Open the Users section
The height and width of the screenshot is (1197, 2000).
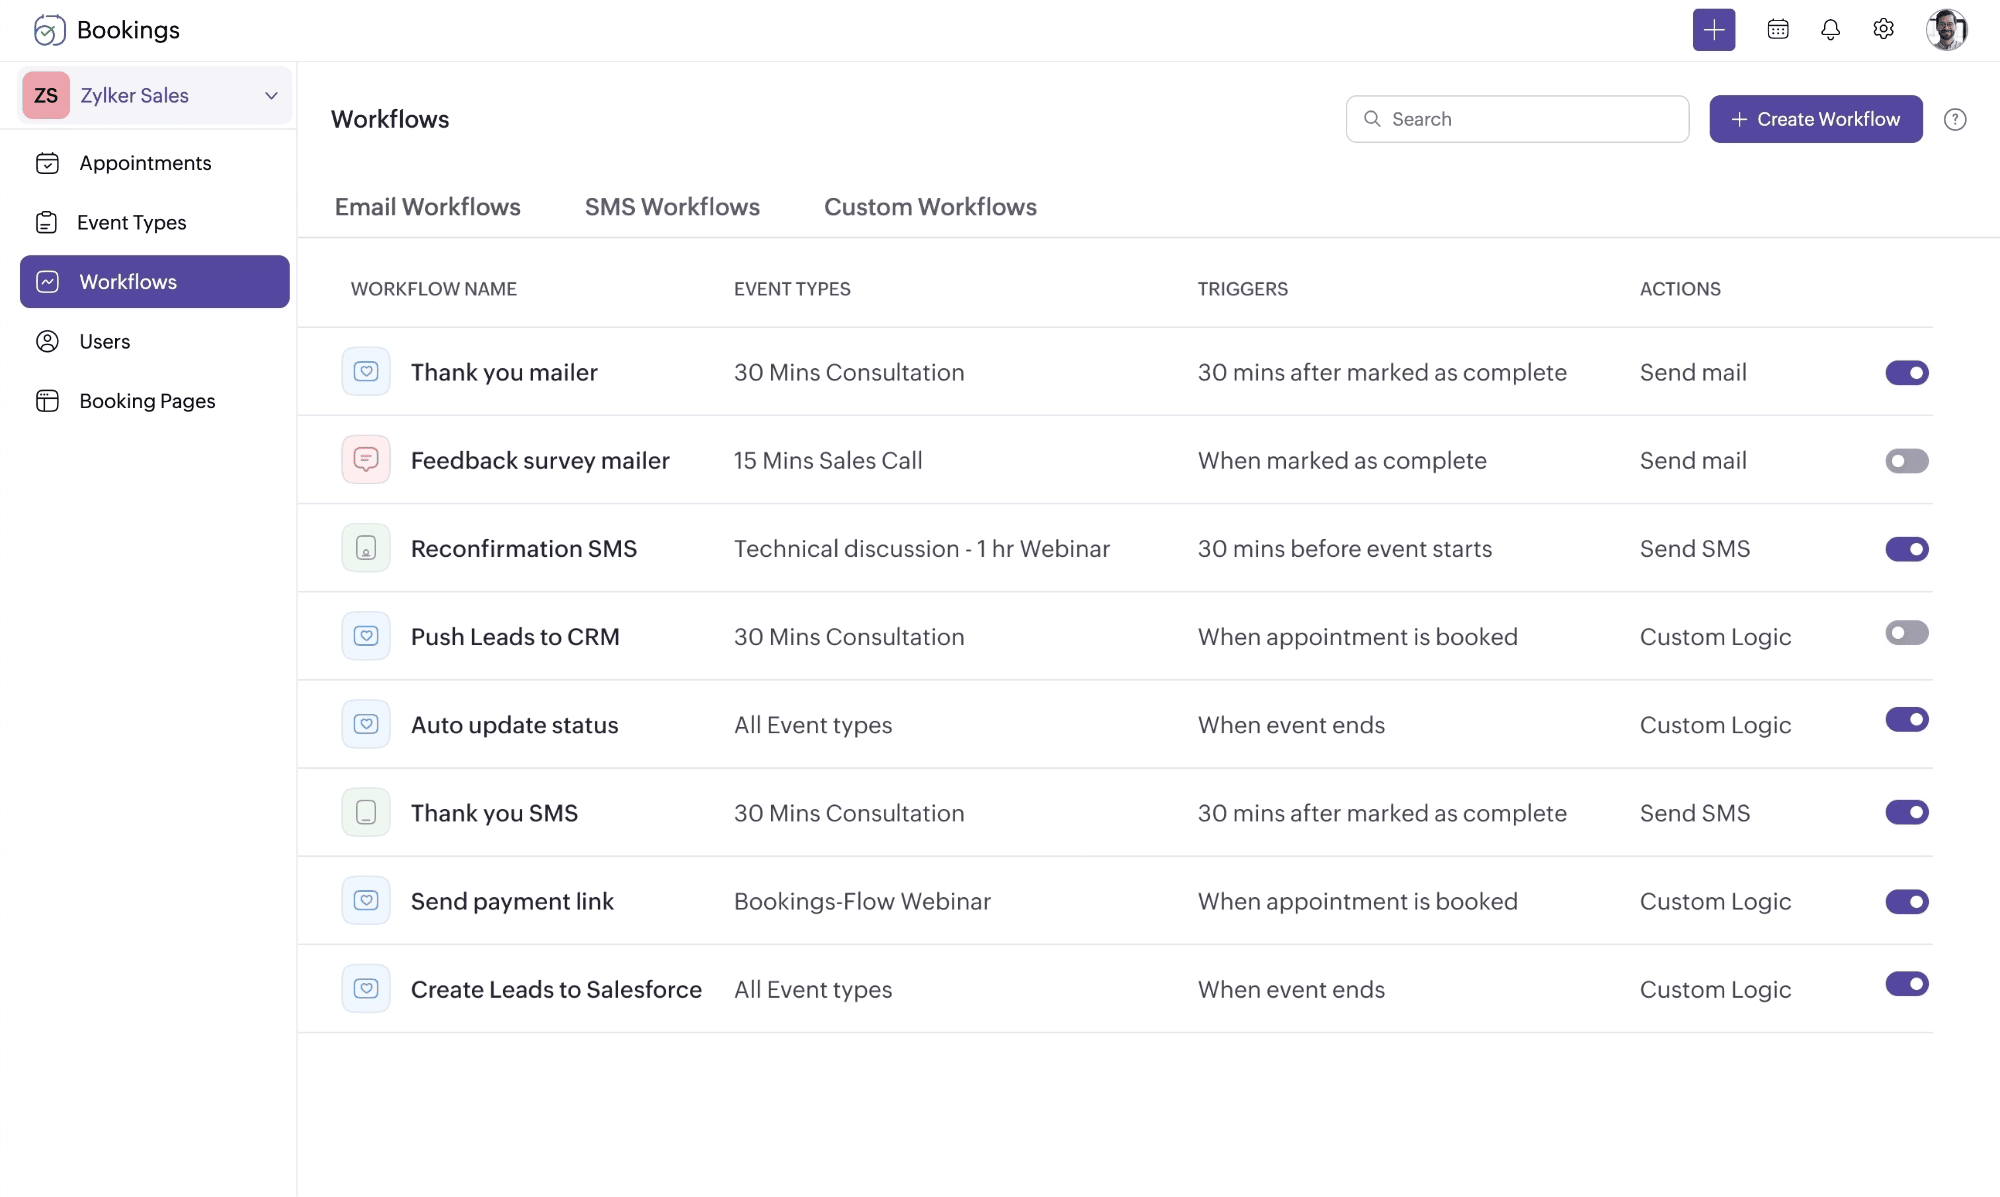[103, 341]
